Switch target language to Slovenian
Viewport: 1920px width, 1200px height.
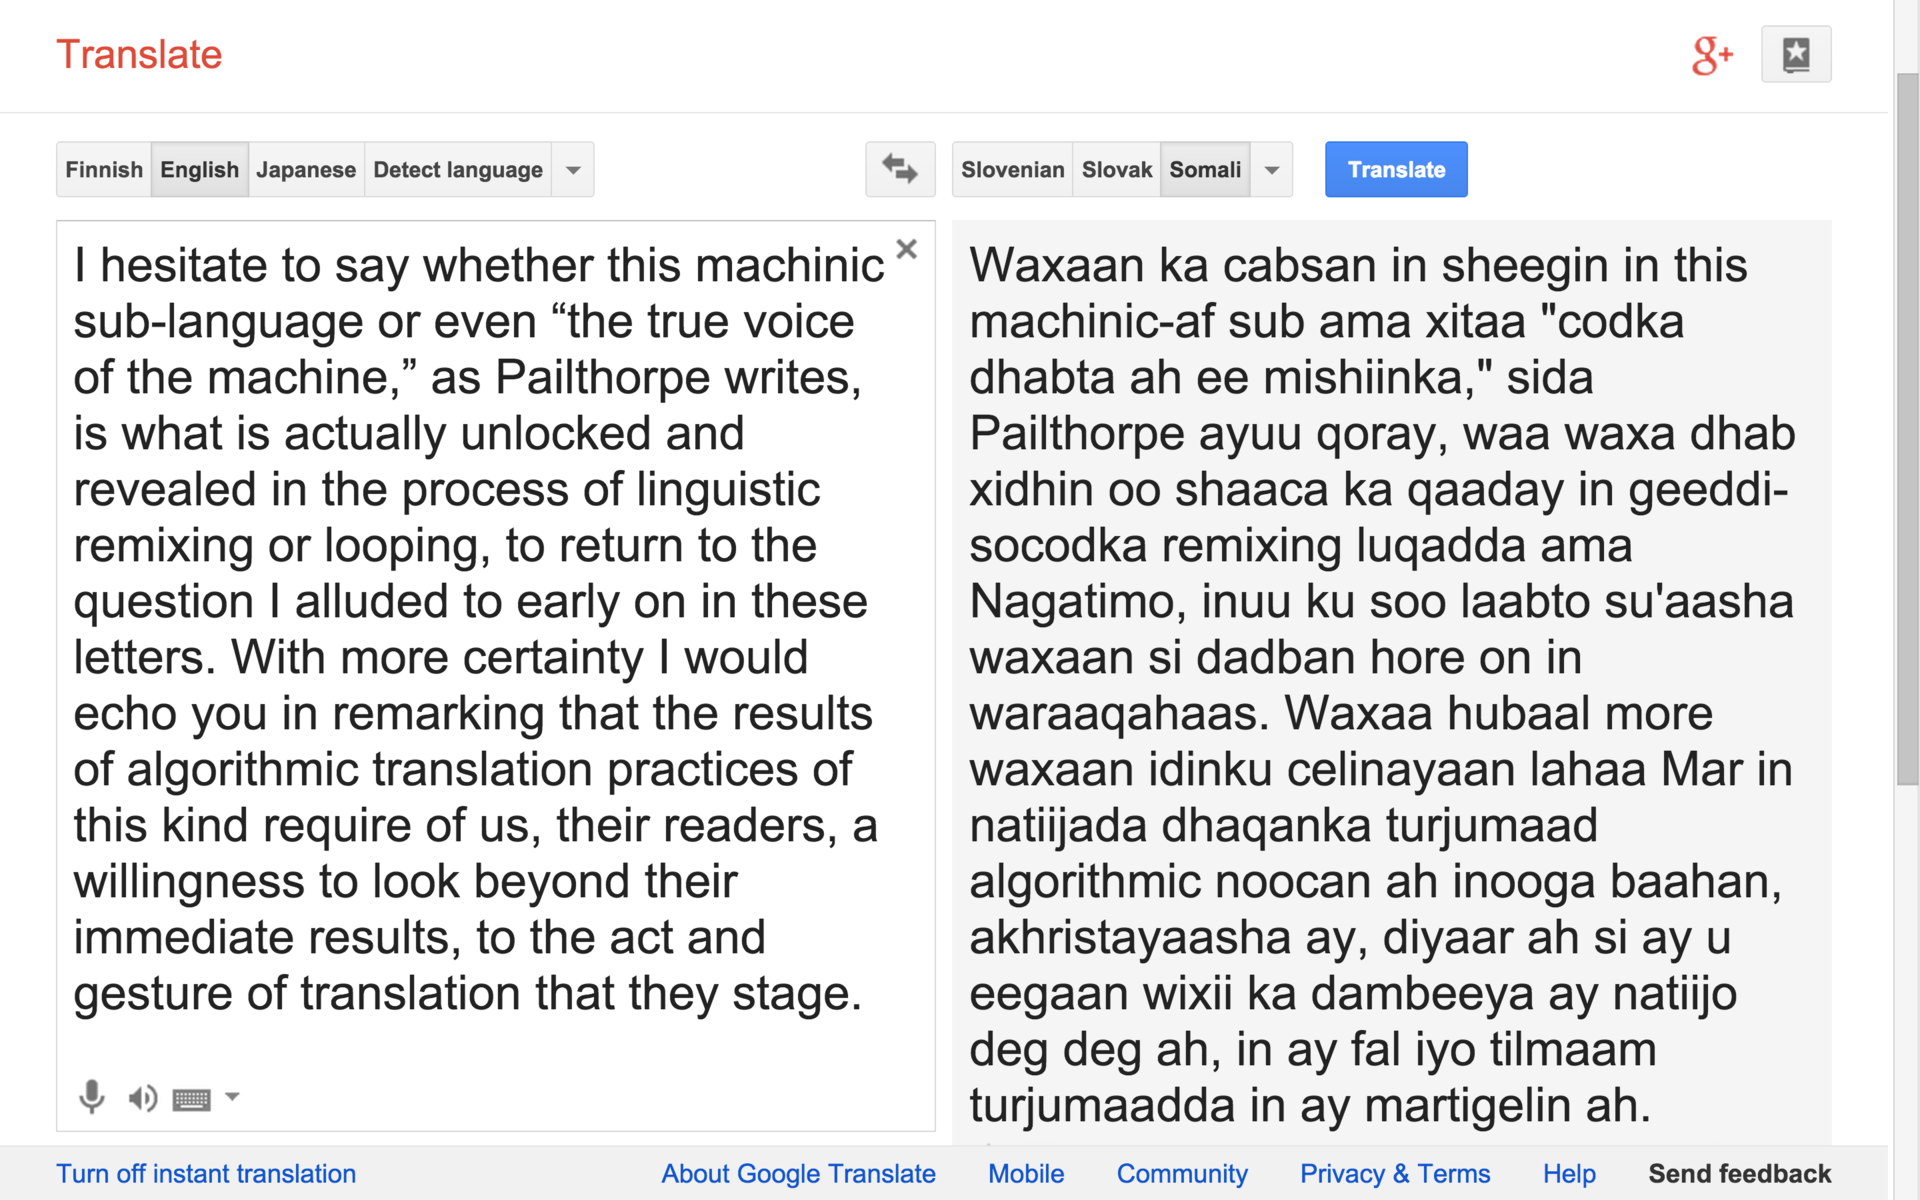tap(1012, 170)
